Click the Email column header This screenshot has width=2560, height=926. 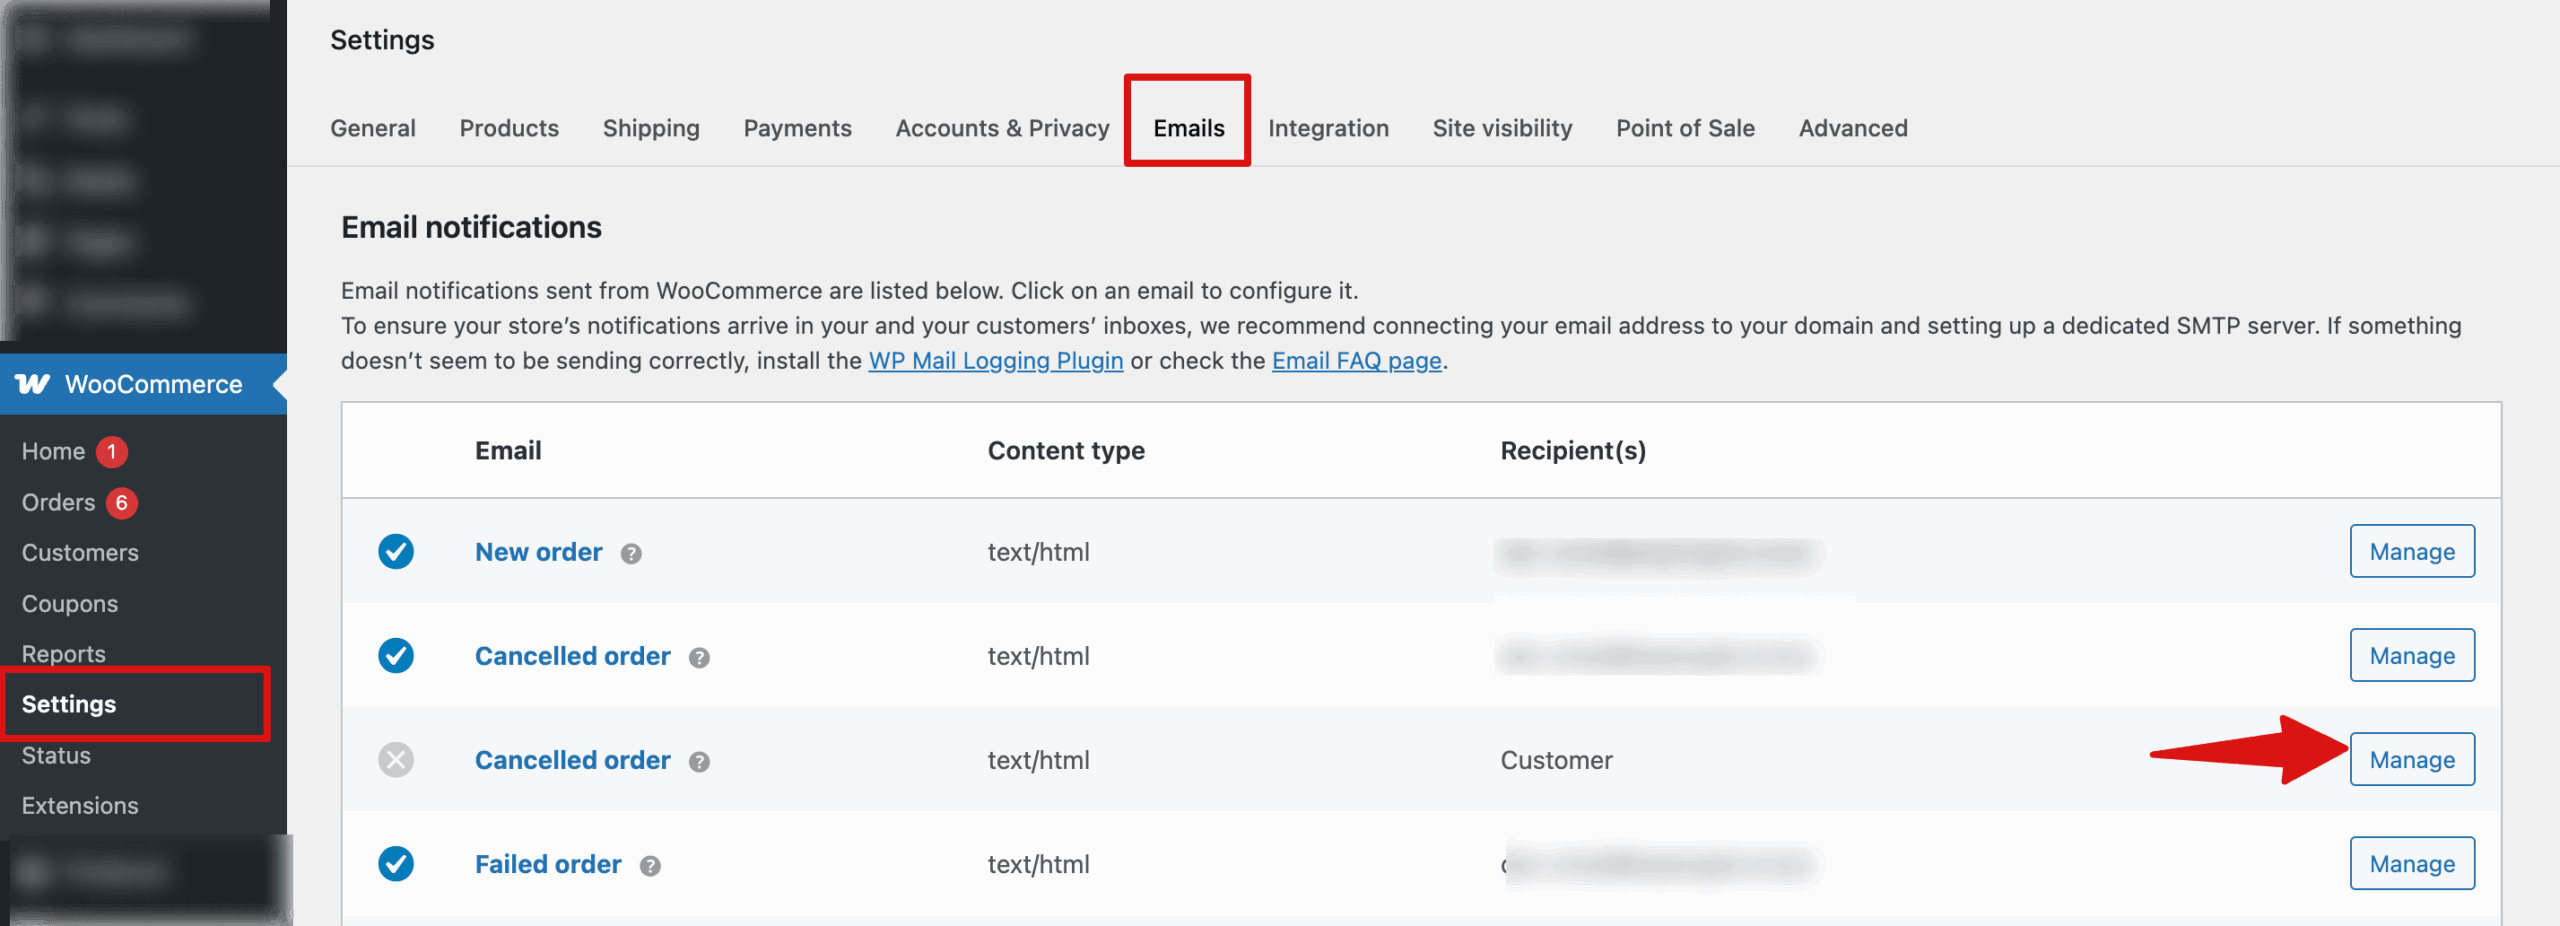pos(508,450)
